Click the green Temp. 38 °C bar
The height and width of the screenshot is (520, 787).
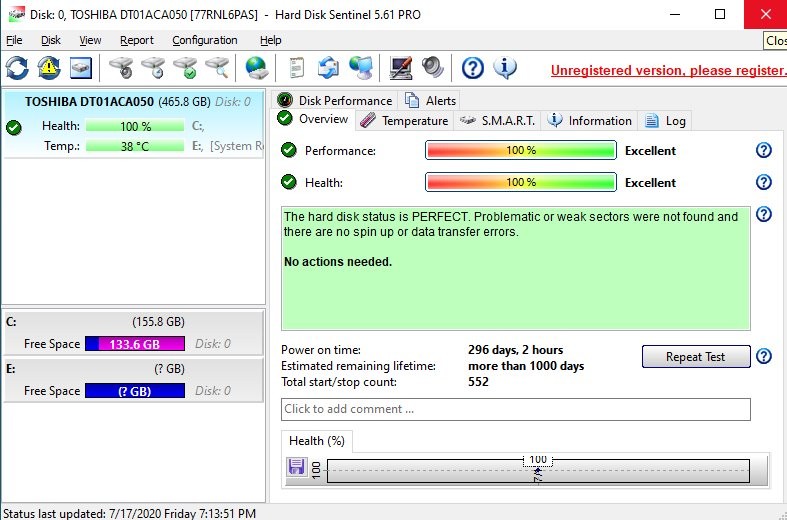[x=135, y=146]
